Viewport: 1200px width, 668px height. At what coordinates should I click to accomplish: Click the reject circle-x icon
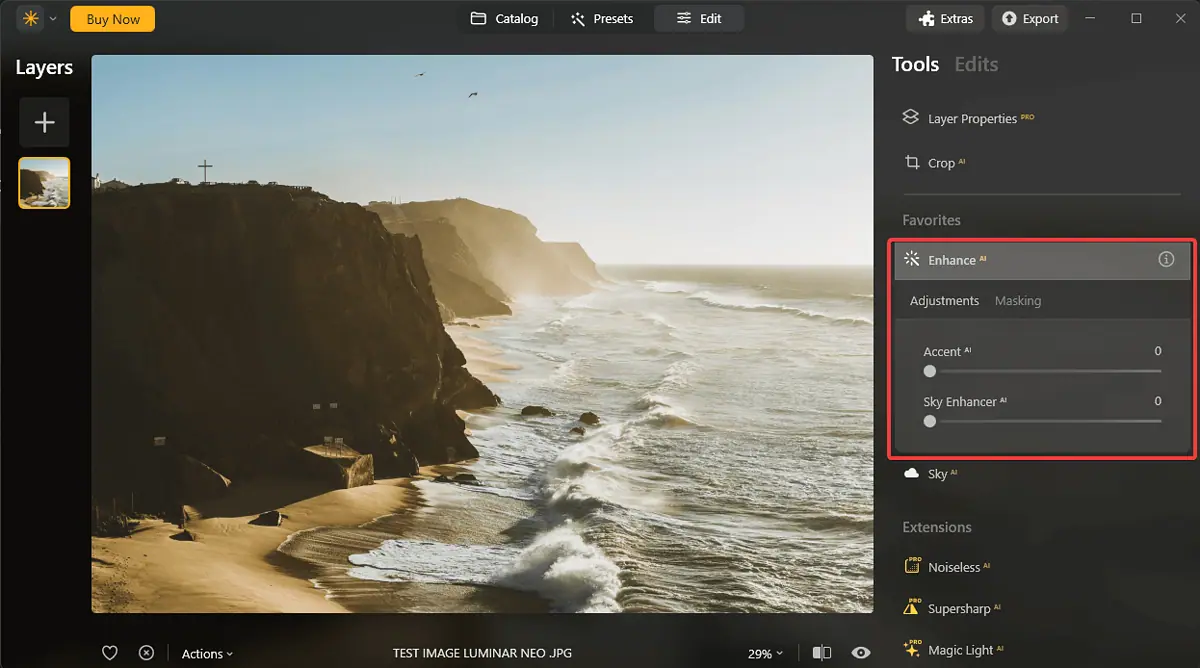click(x=146, y=653)
